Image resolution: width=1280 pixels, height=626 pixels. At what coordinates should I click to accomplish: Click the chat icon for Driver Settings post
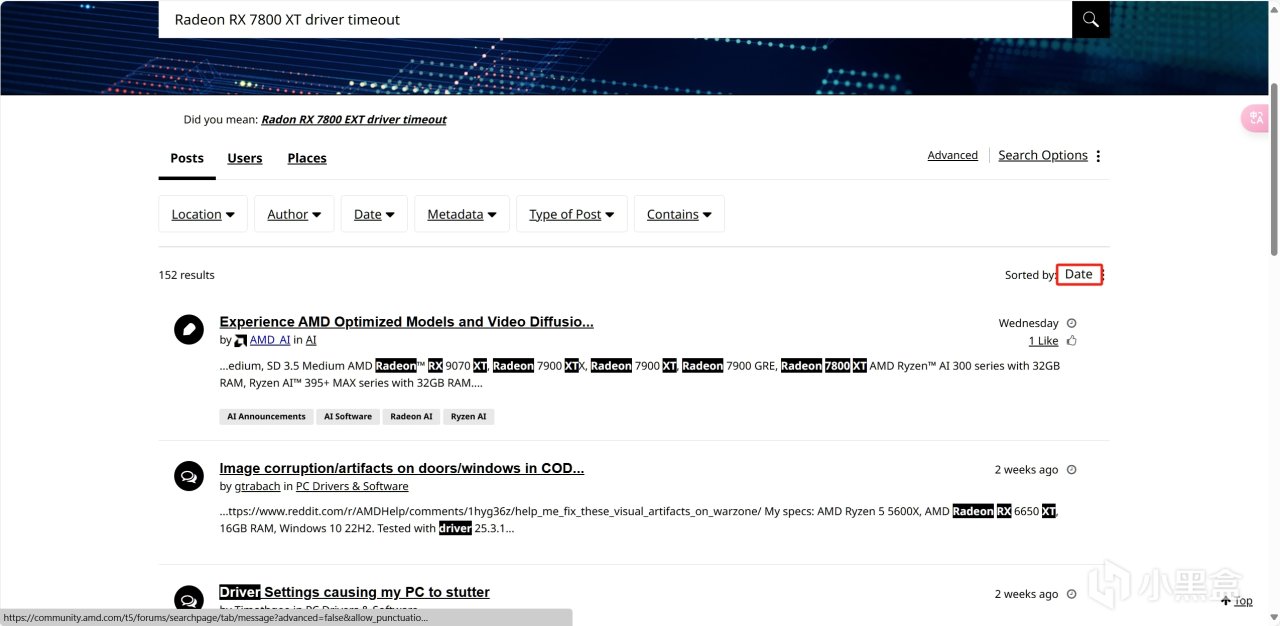pos(189,599)
